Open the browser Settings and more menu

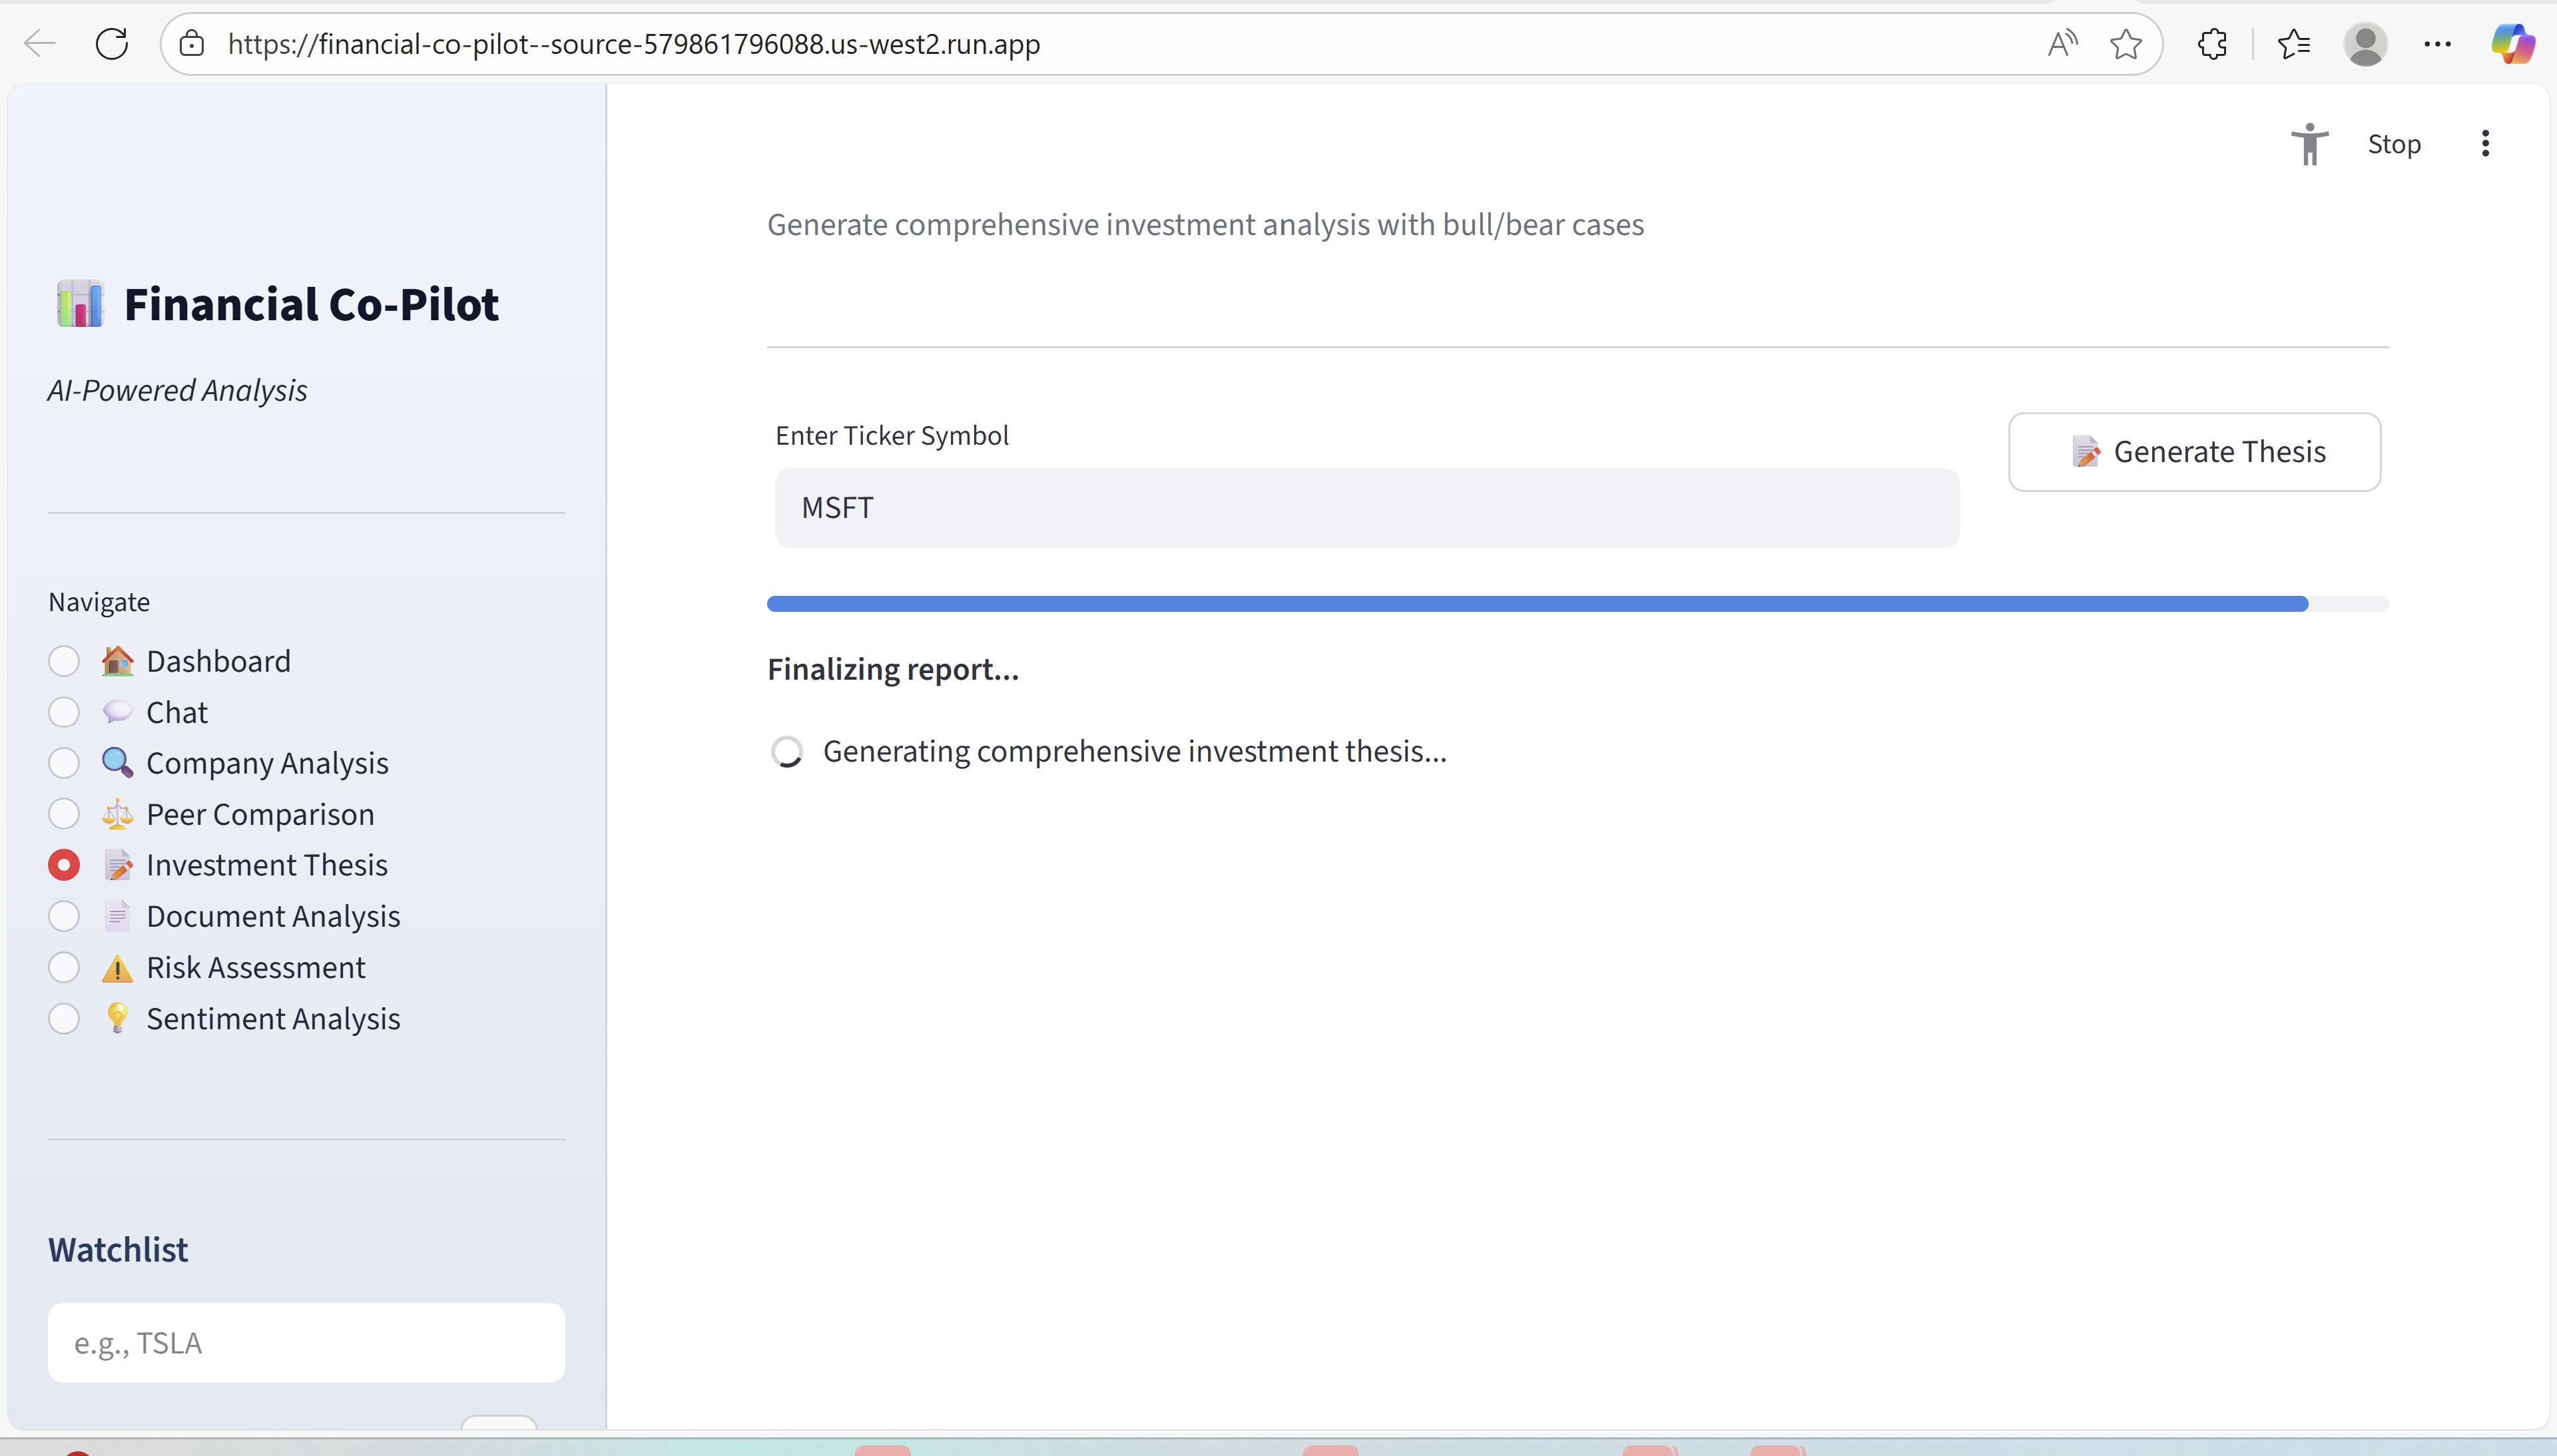2437,44
